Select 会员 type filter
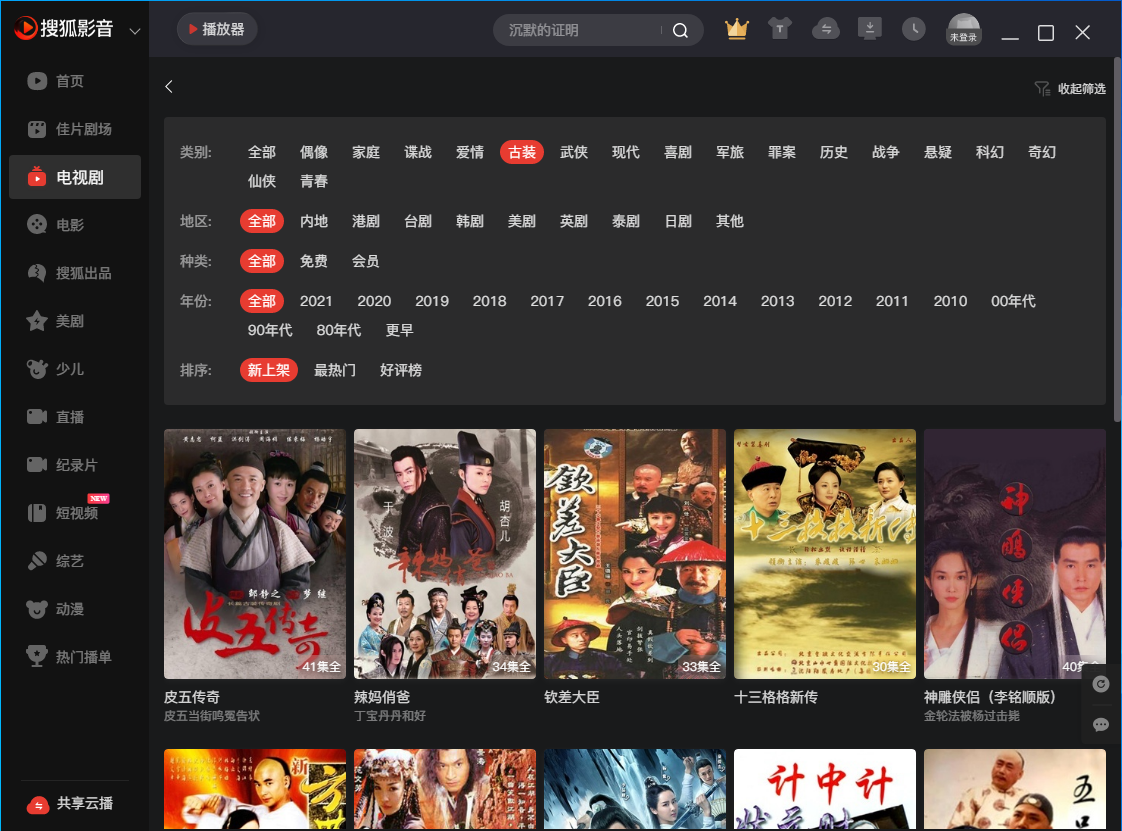Screen dimensions: 1122x831 coord(366,261)
